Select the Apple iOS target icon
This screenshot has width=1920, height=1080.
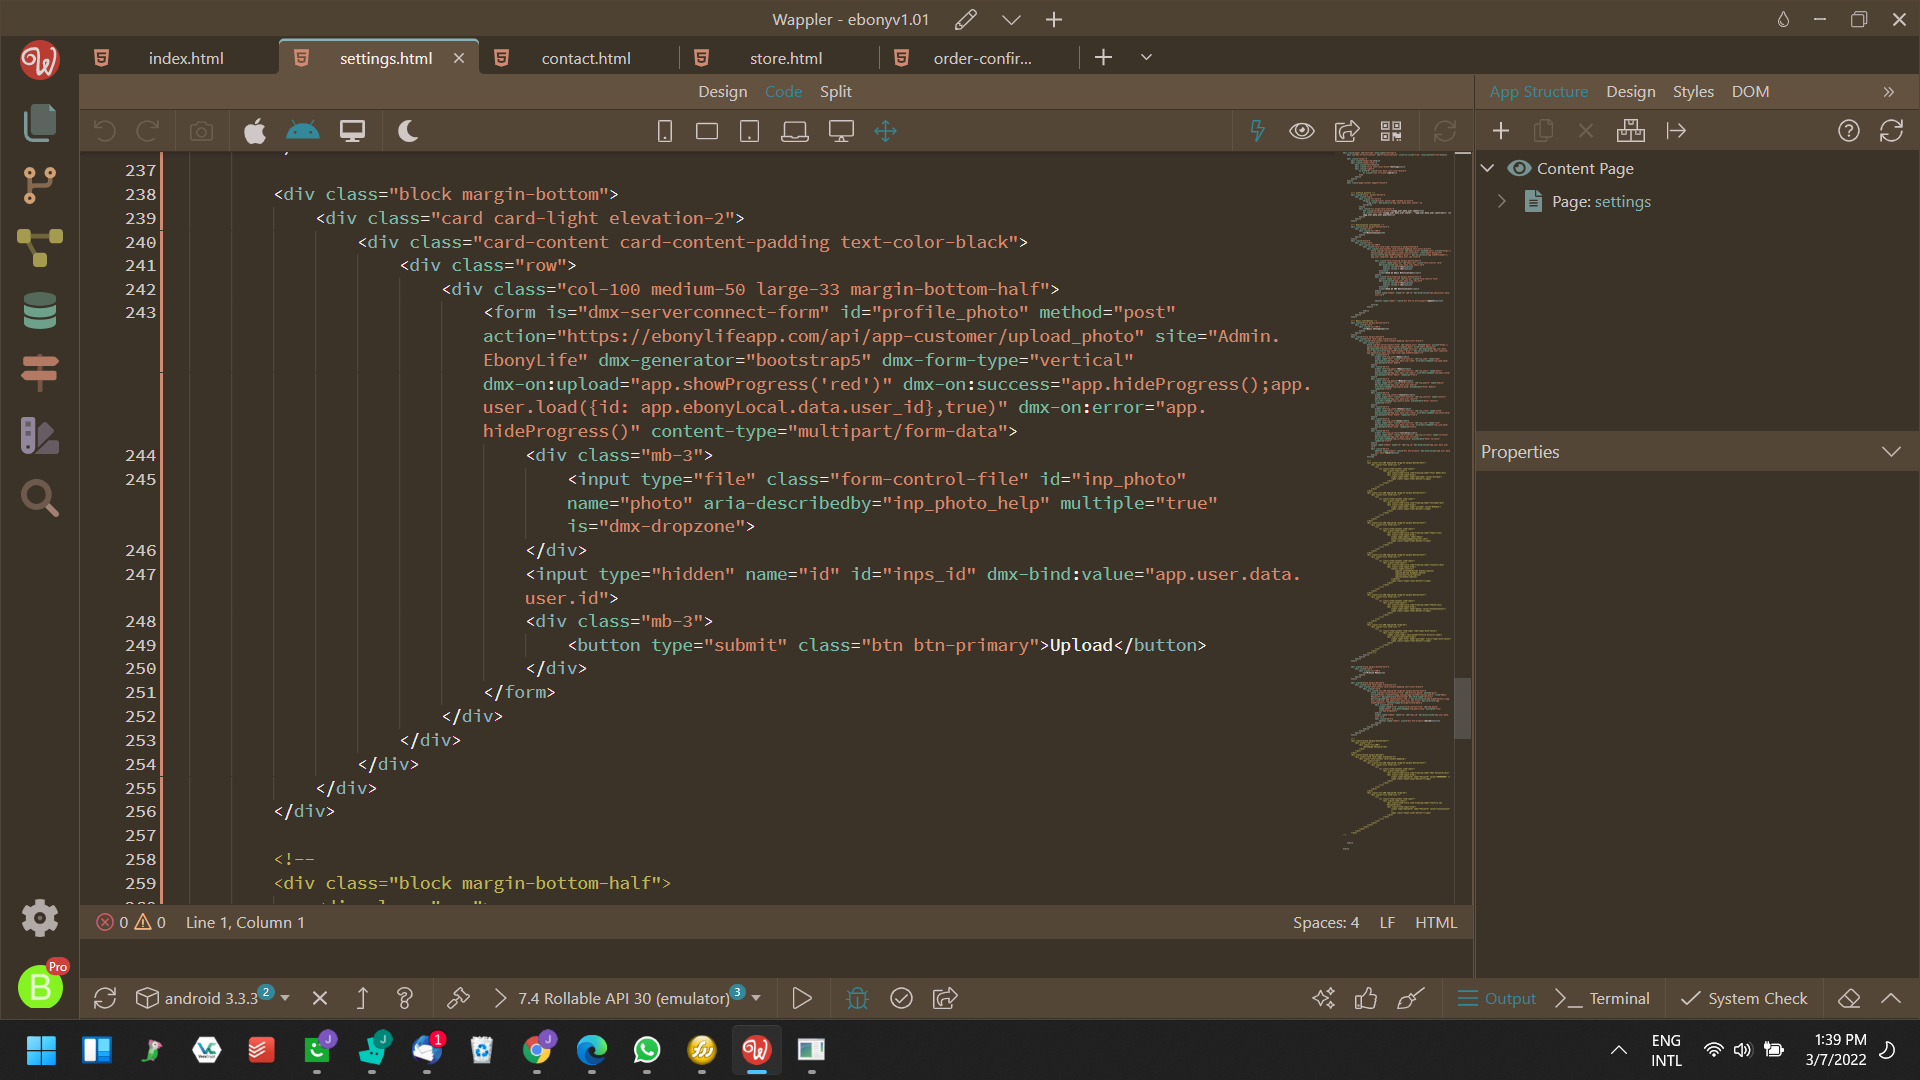(x=255, y=131)
